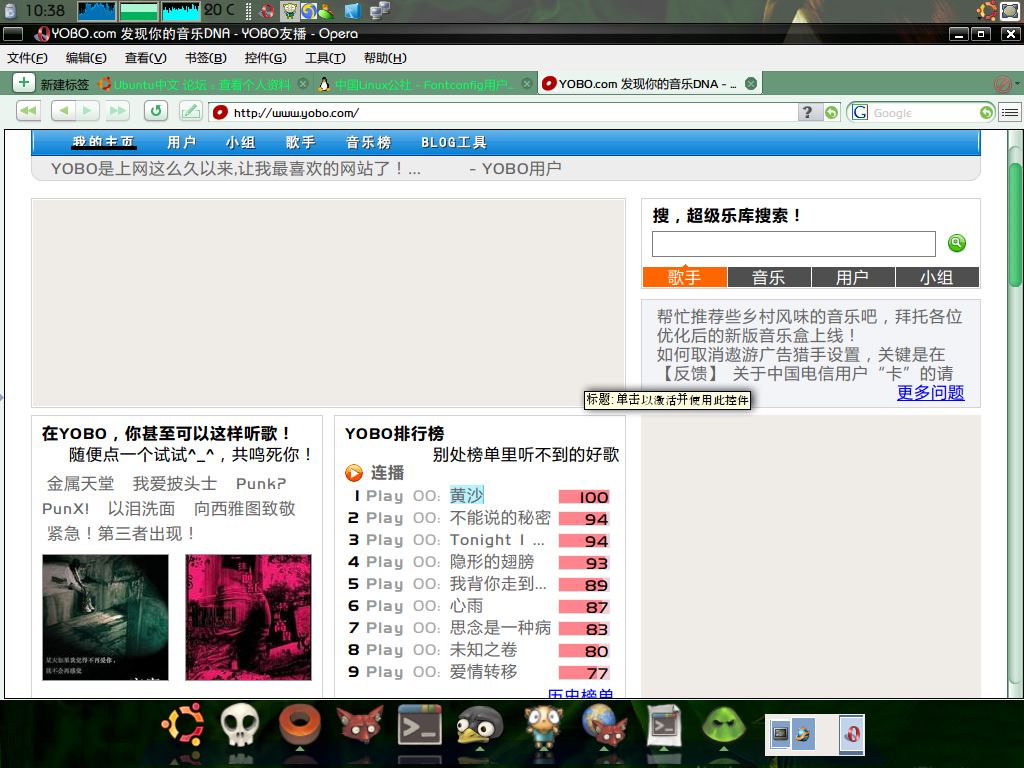This screenshot has height=768, width=1024.
Task: Click the Opera taskbar window button
Action: 852,734
